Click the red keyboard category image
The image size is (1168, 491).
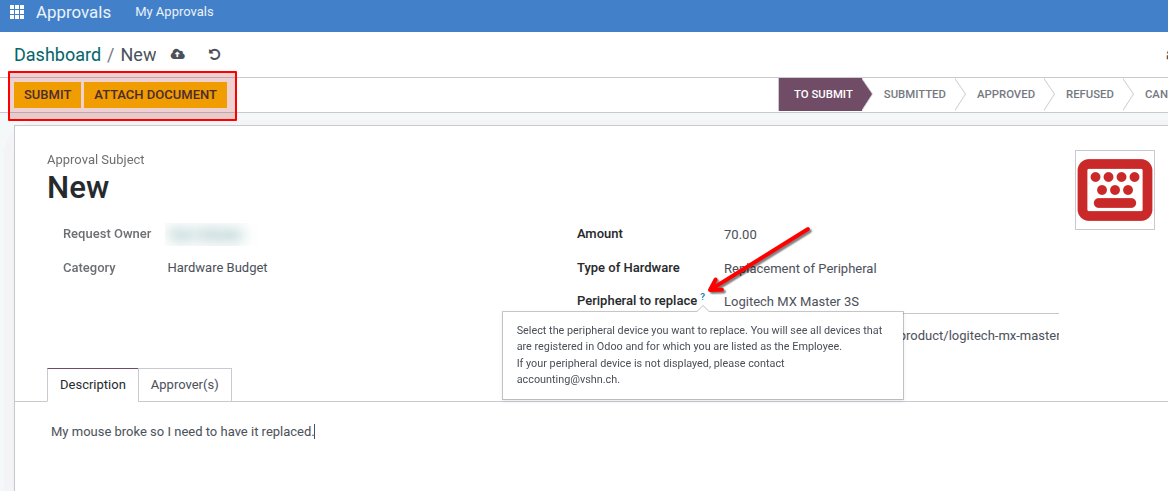click(1114, 190)
